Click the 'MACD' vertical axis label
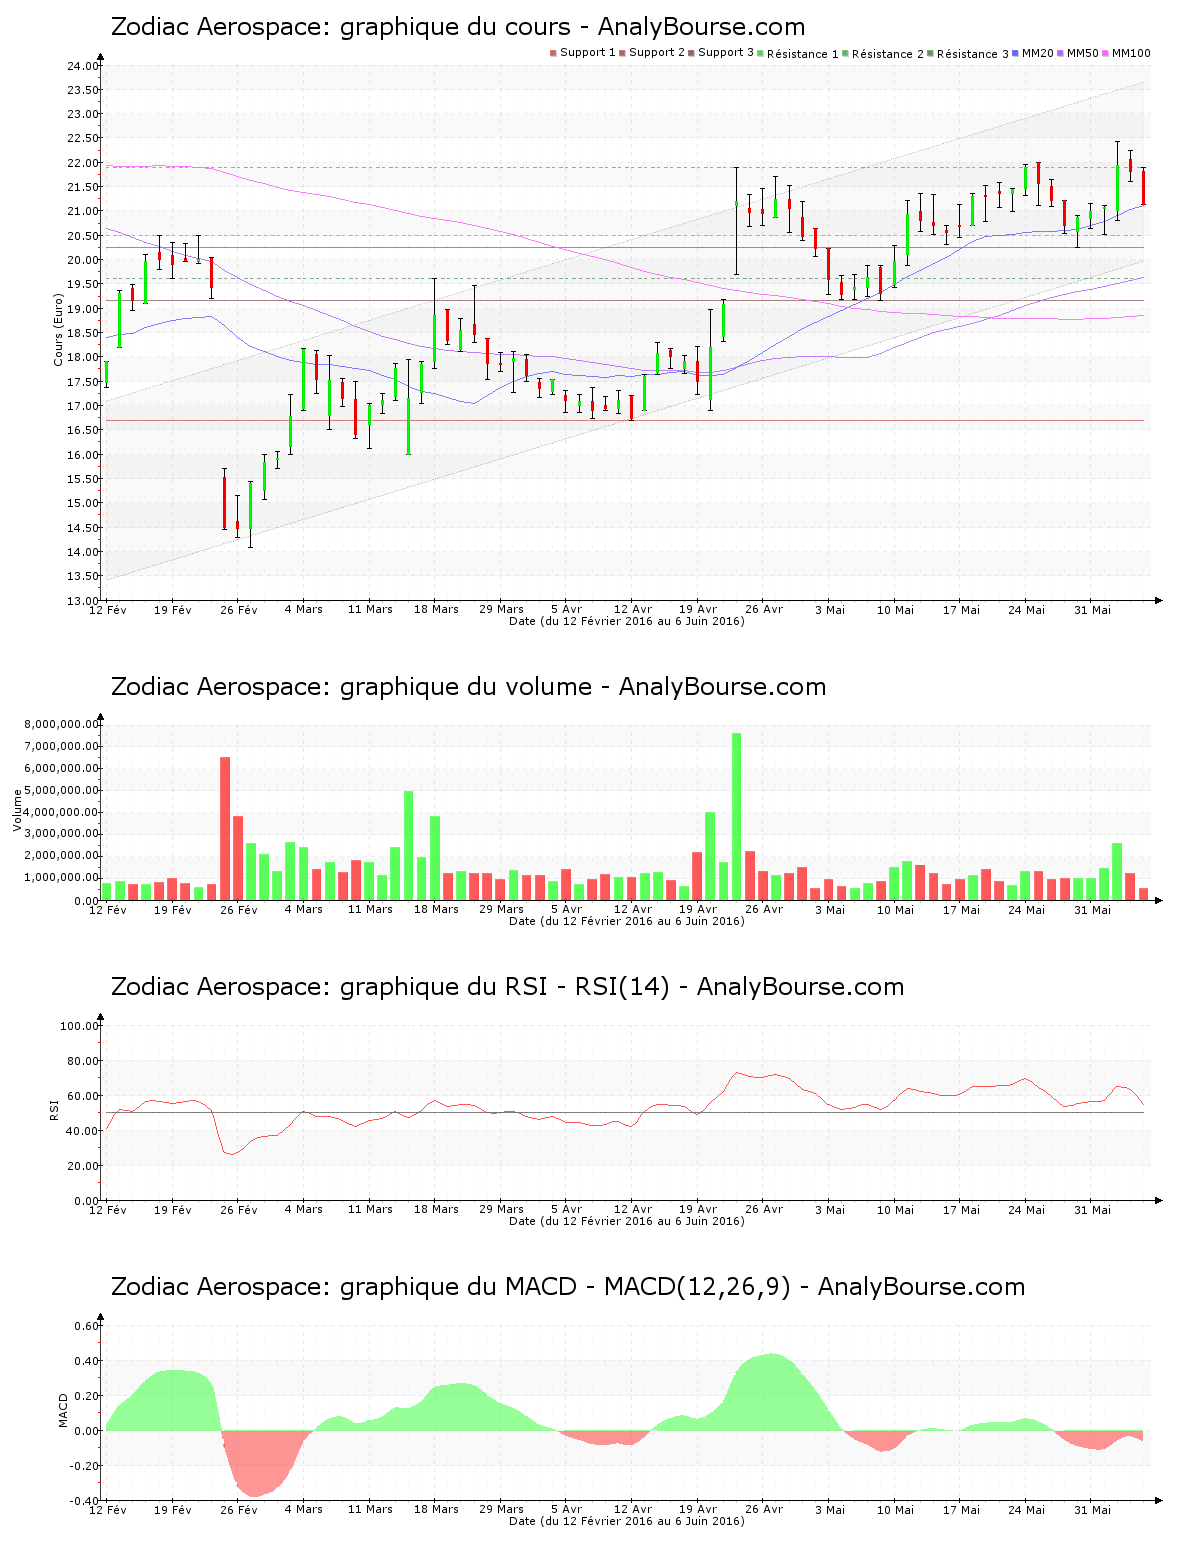The width and height of the screenshot is (1200, 1550). (x=63, y=1410)
